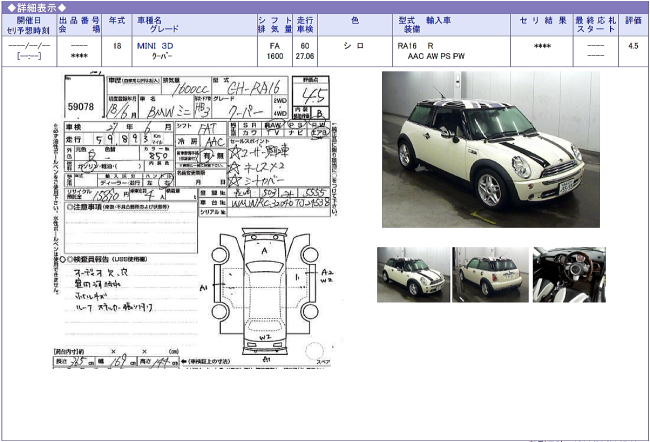This screenshot has height=442, width=650.
Task: Select the 出品番号 column header
Action: (x=79, y=25)
